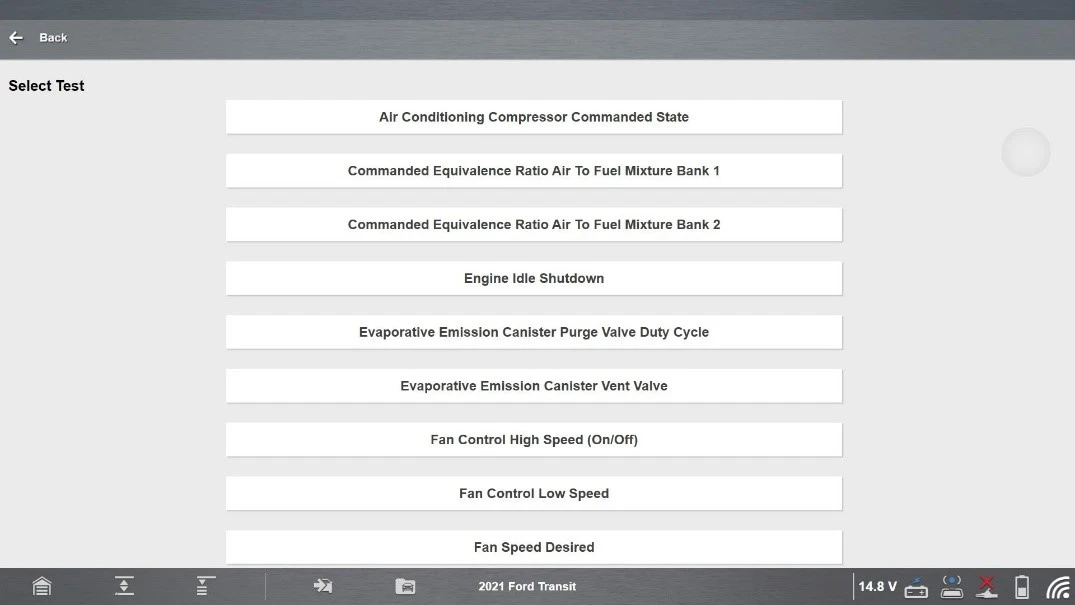This screenshot has width=1075, height=605.
Task: Choose Commanded Equivalence Ratio Bank 2 test
Action: (x=534, y=225)
